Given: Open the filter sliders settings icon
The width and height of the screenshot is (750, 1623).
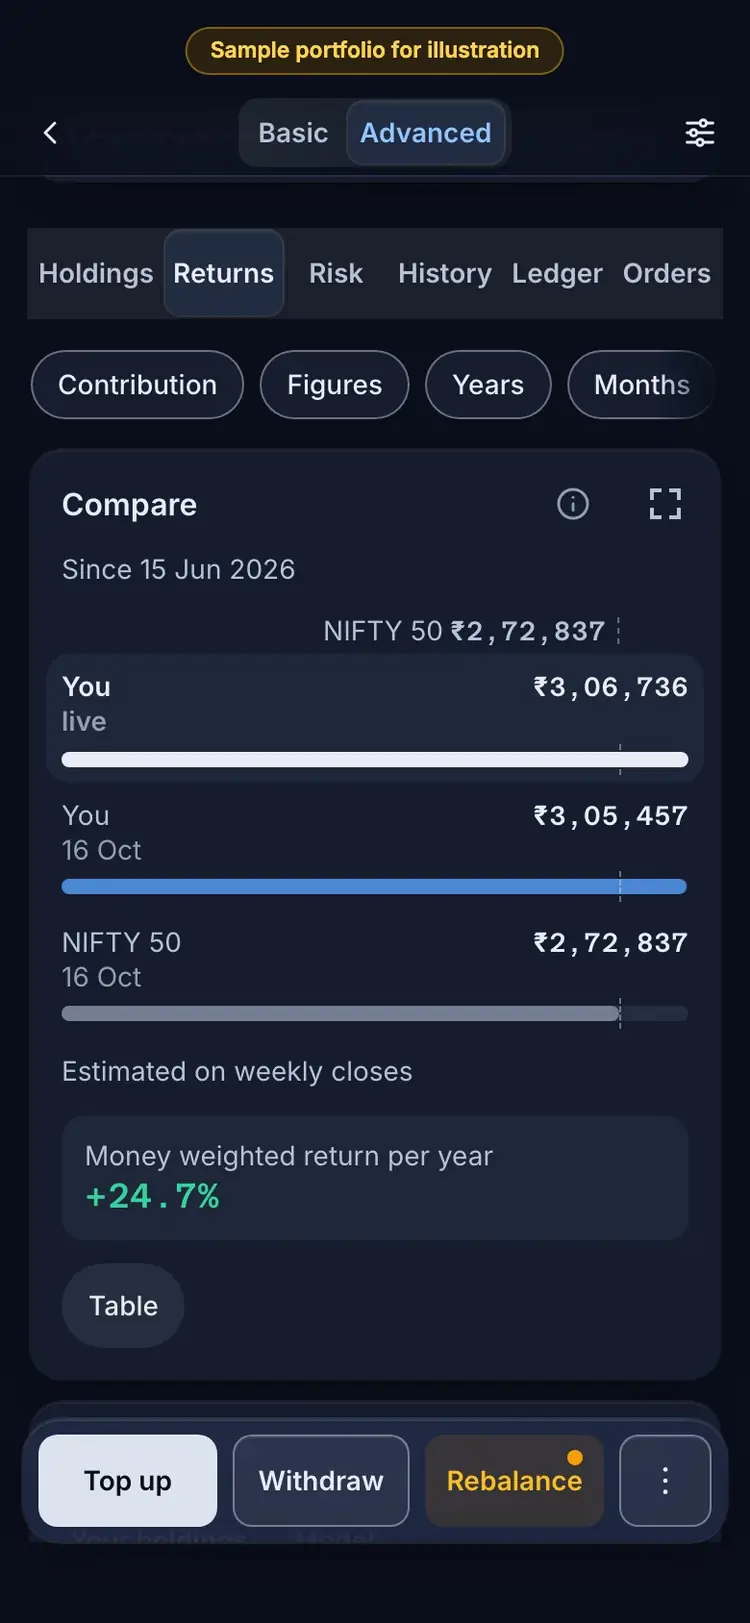Looking at the screenshot, I should click(x=699, y=132).
